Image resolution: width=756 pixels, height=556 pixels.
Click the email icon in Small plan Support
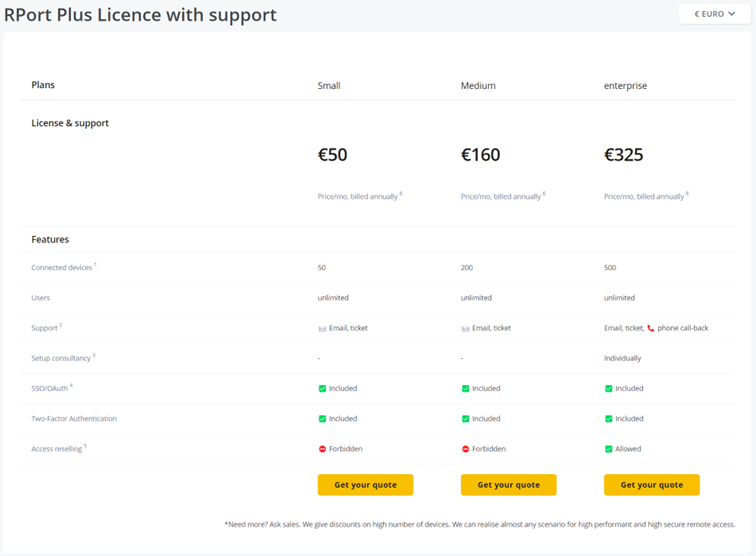[x=322, y=328]
